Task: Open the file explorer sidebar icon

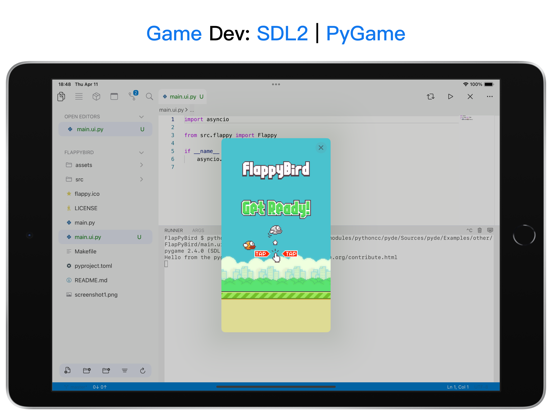Action: click(61, 96)
